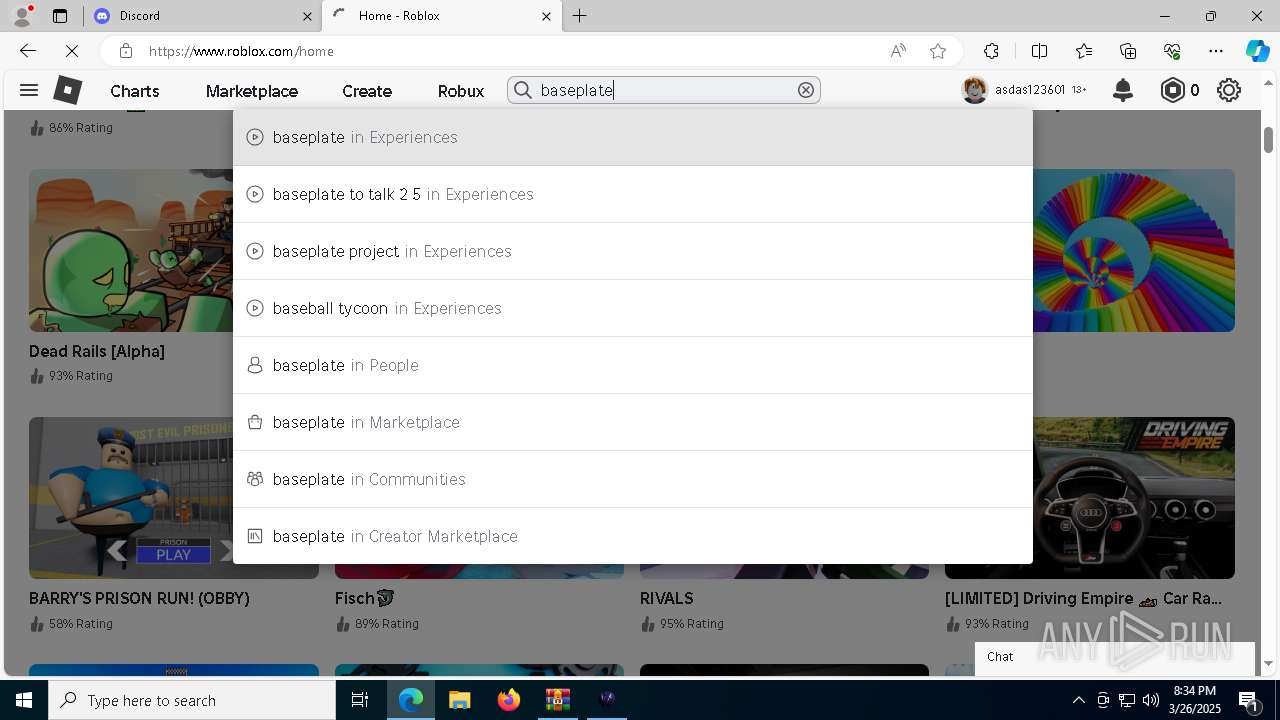Screen dimensions: 1280x720
Task: Open a new browser tab
Action: 580,16
